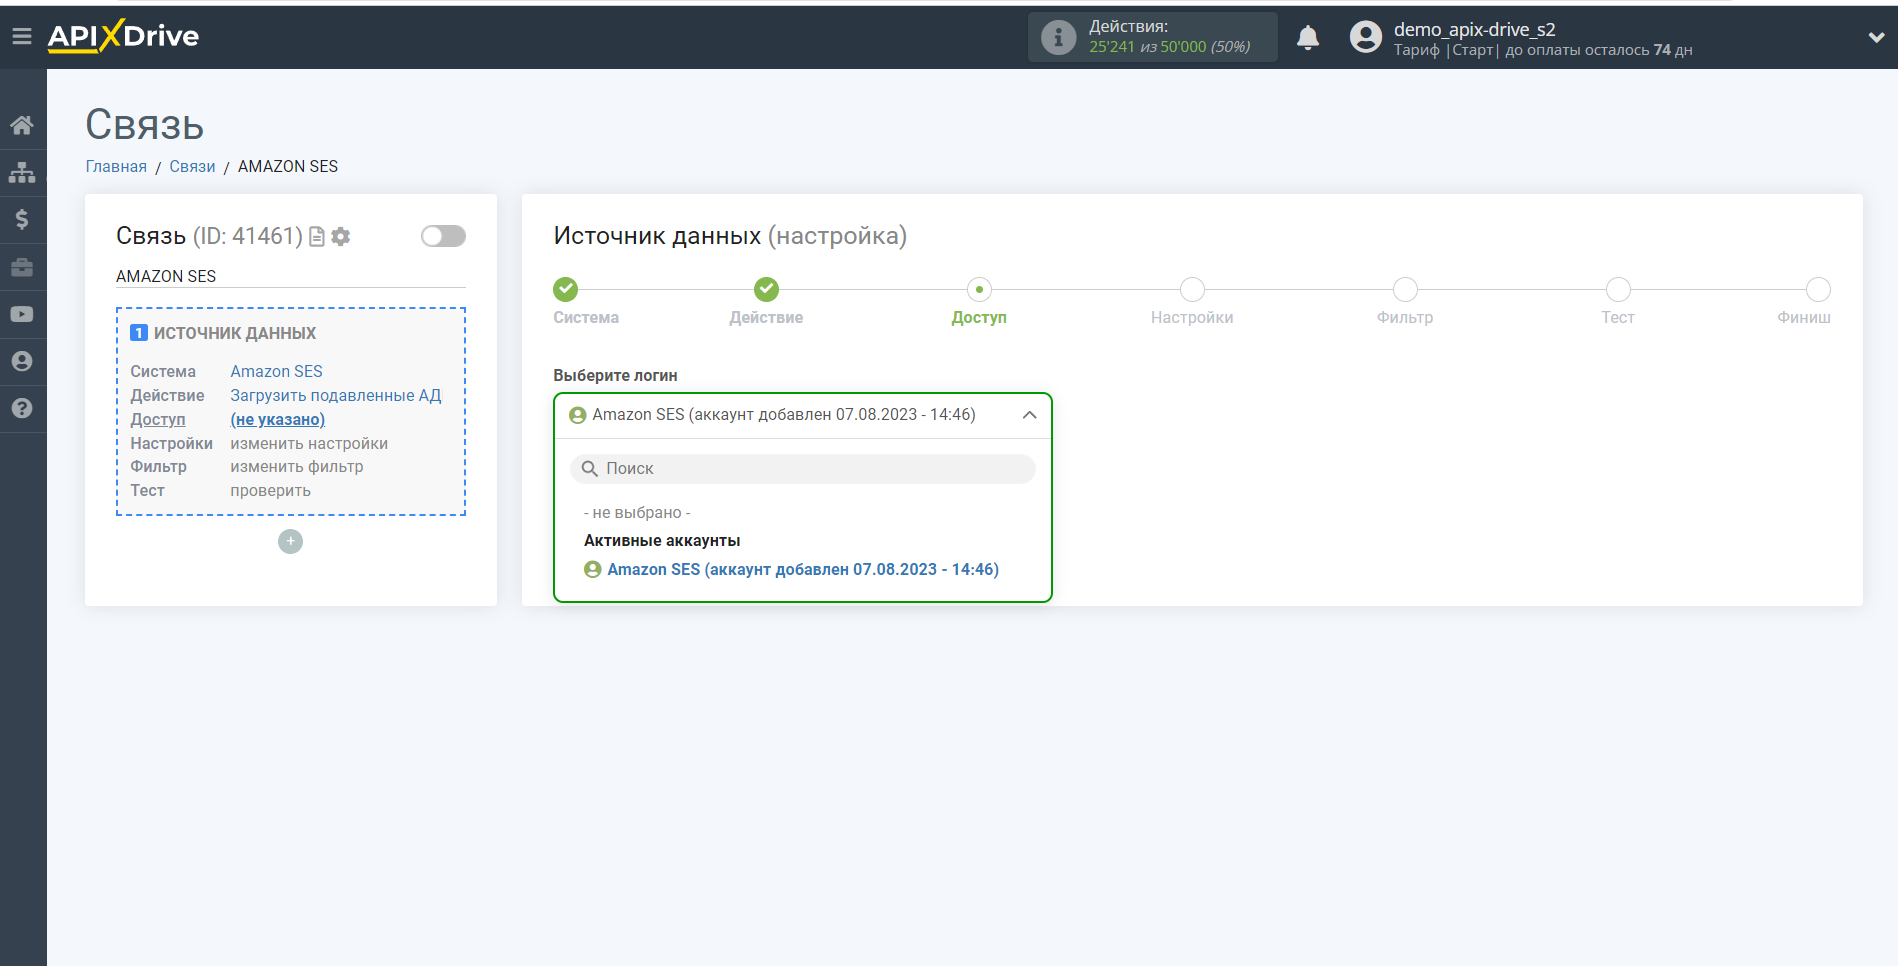Click the Связи breadcrumb link

point(192,166)
